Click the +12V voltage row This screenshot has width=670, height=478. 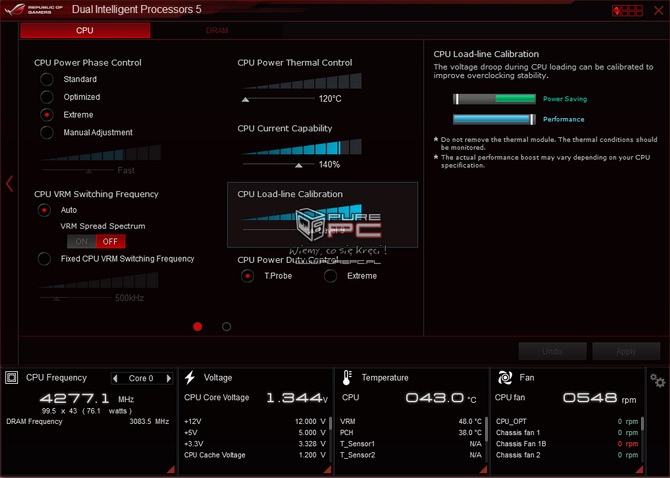(x=255, y=422)
